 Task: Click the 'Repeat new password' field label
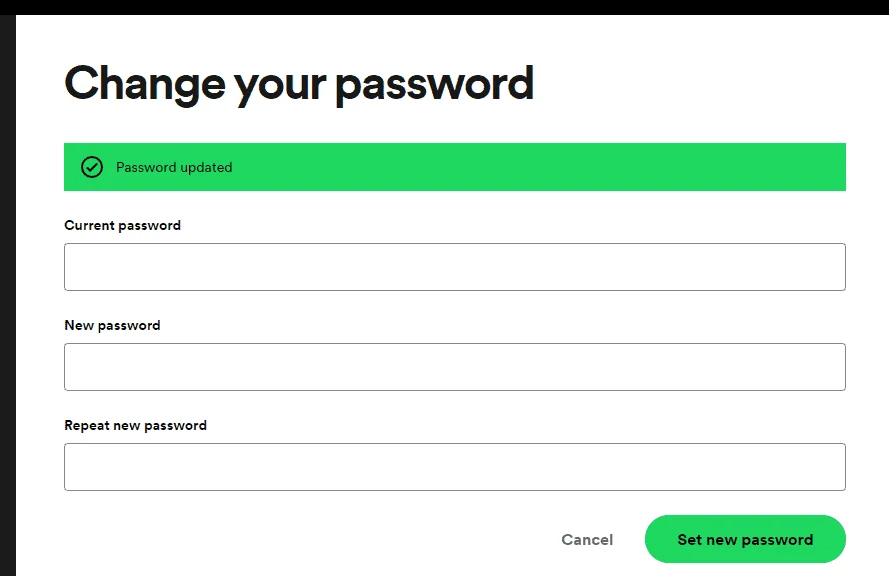click(136, 426)
